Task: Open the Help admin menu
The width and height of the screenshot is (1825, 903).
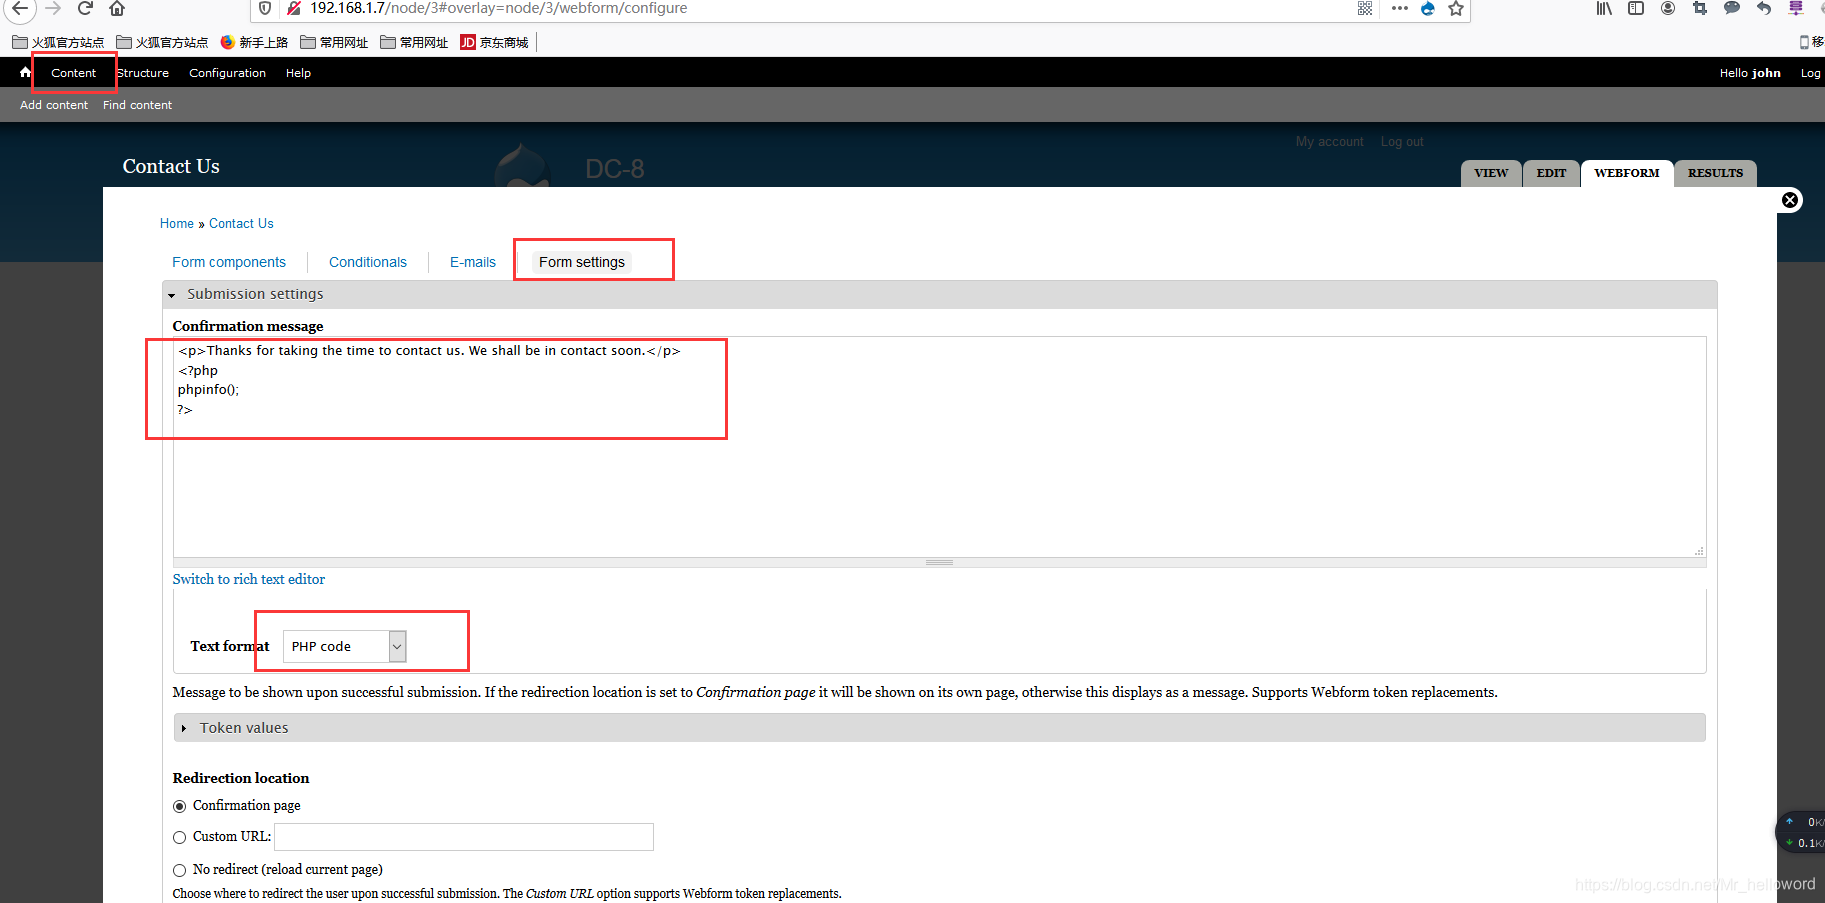Action: click(x=298, y=73)
